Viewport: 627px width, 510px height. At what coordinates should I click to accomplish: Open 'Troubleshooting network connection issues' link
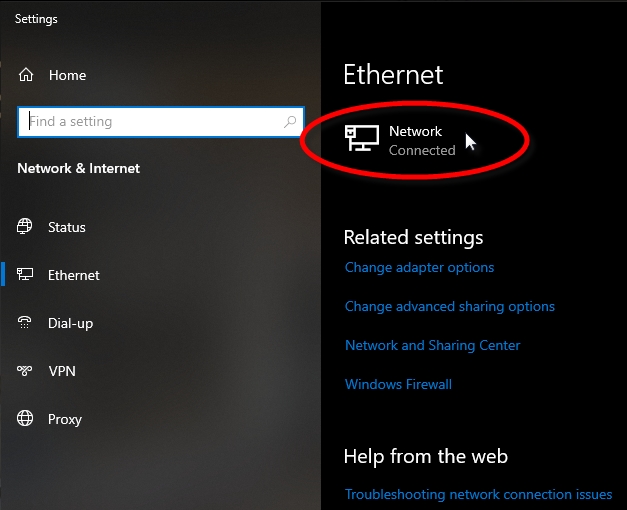pos(478,494)
